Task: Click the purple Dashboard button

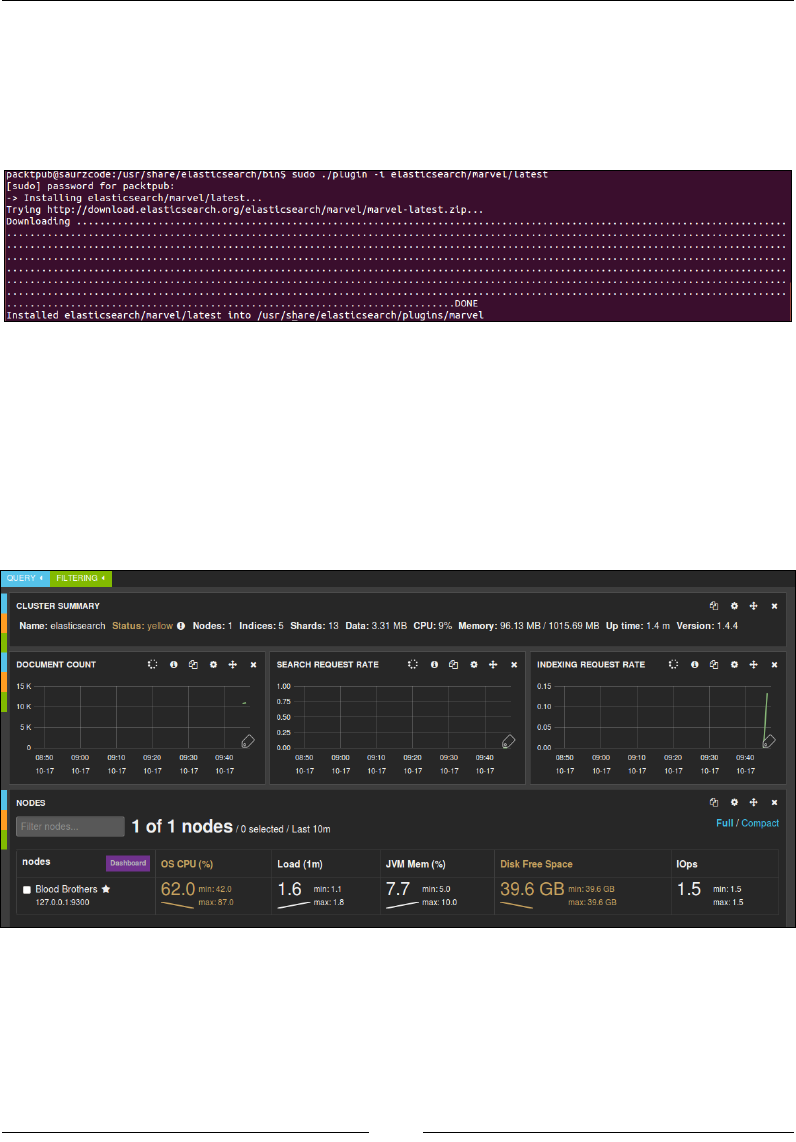Action: [128, 863]
